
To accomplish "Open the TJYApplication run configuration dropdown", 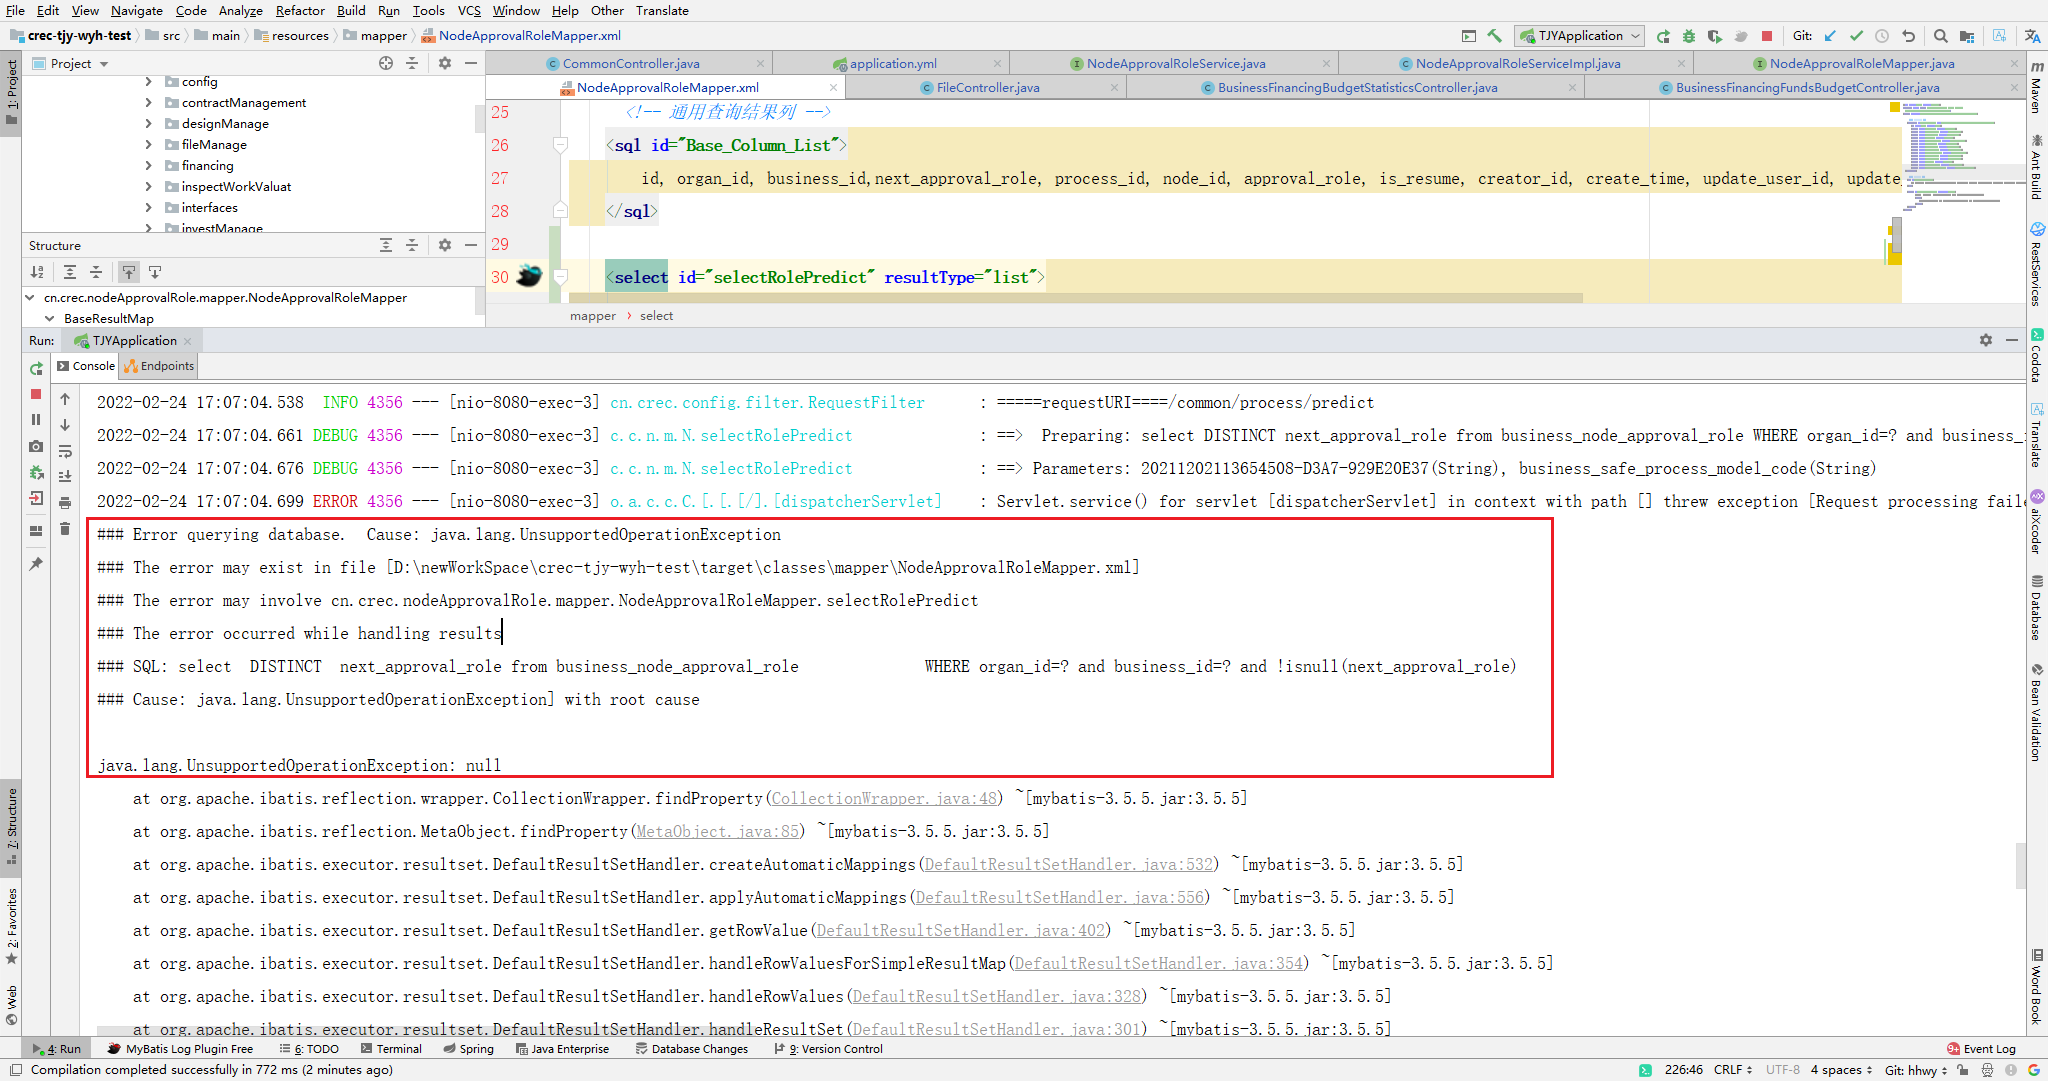I will 1580,36.
